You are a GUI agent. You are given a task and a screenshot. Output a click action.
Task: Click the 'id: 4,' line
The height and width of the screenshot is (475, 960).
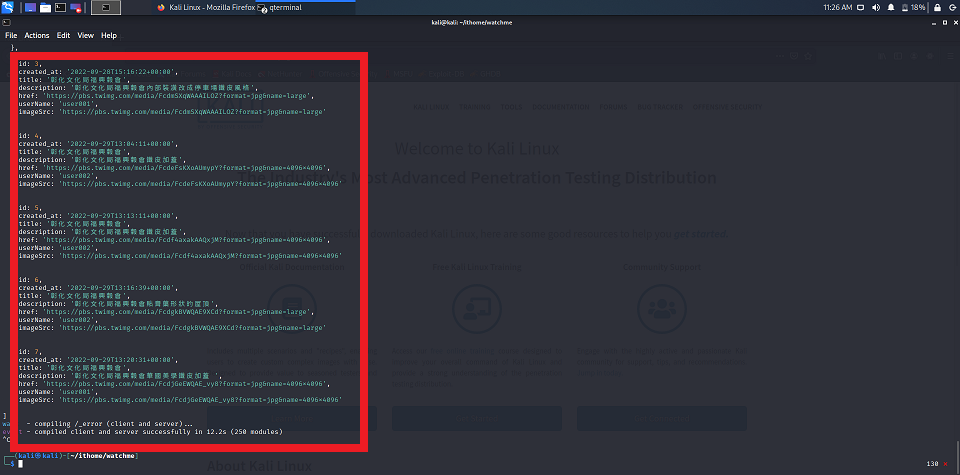(x=29, y=136)
